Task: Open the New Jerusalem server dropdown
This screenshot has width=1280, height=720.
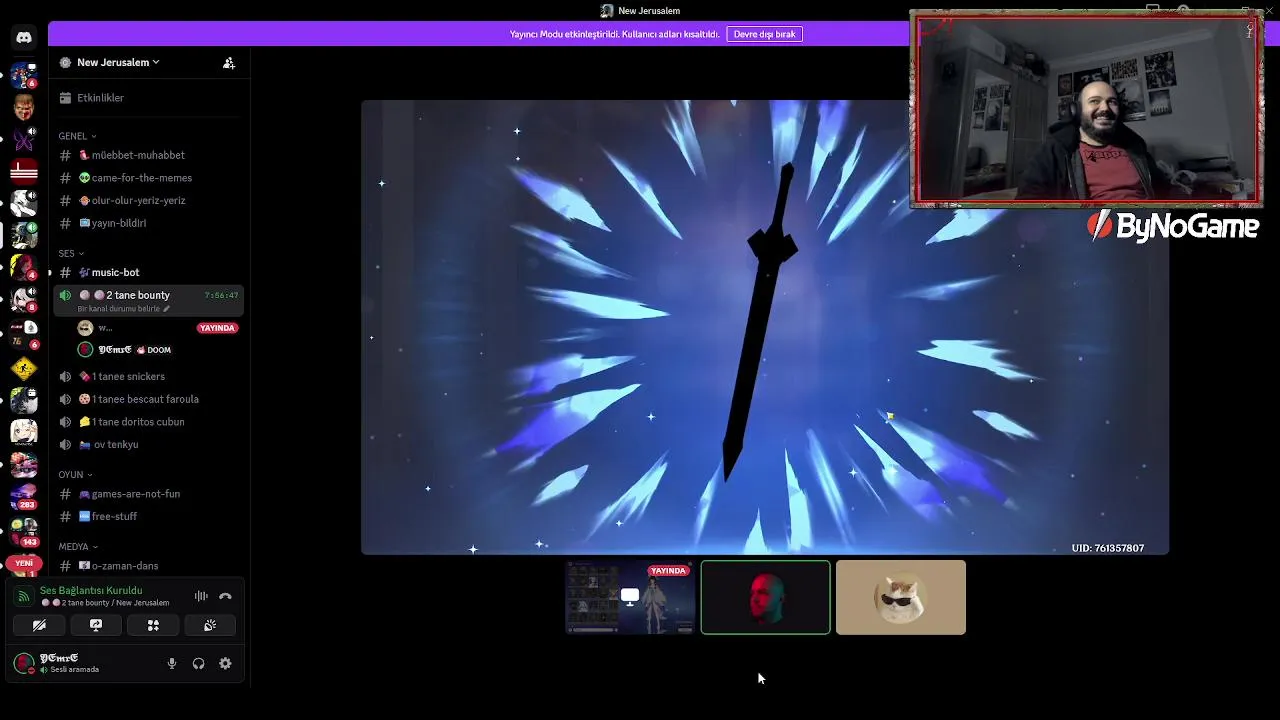Action: [118, 62]
